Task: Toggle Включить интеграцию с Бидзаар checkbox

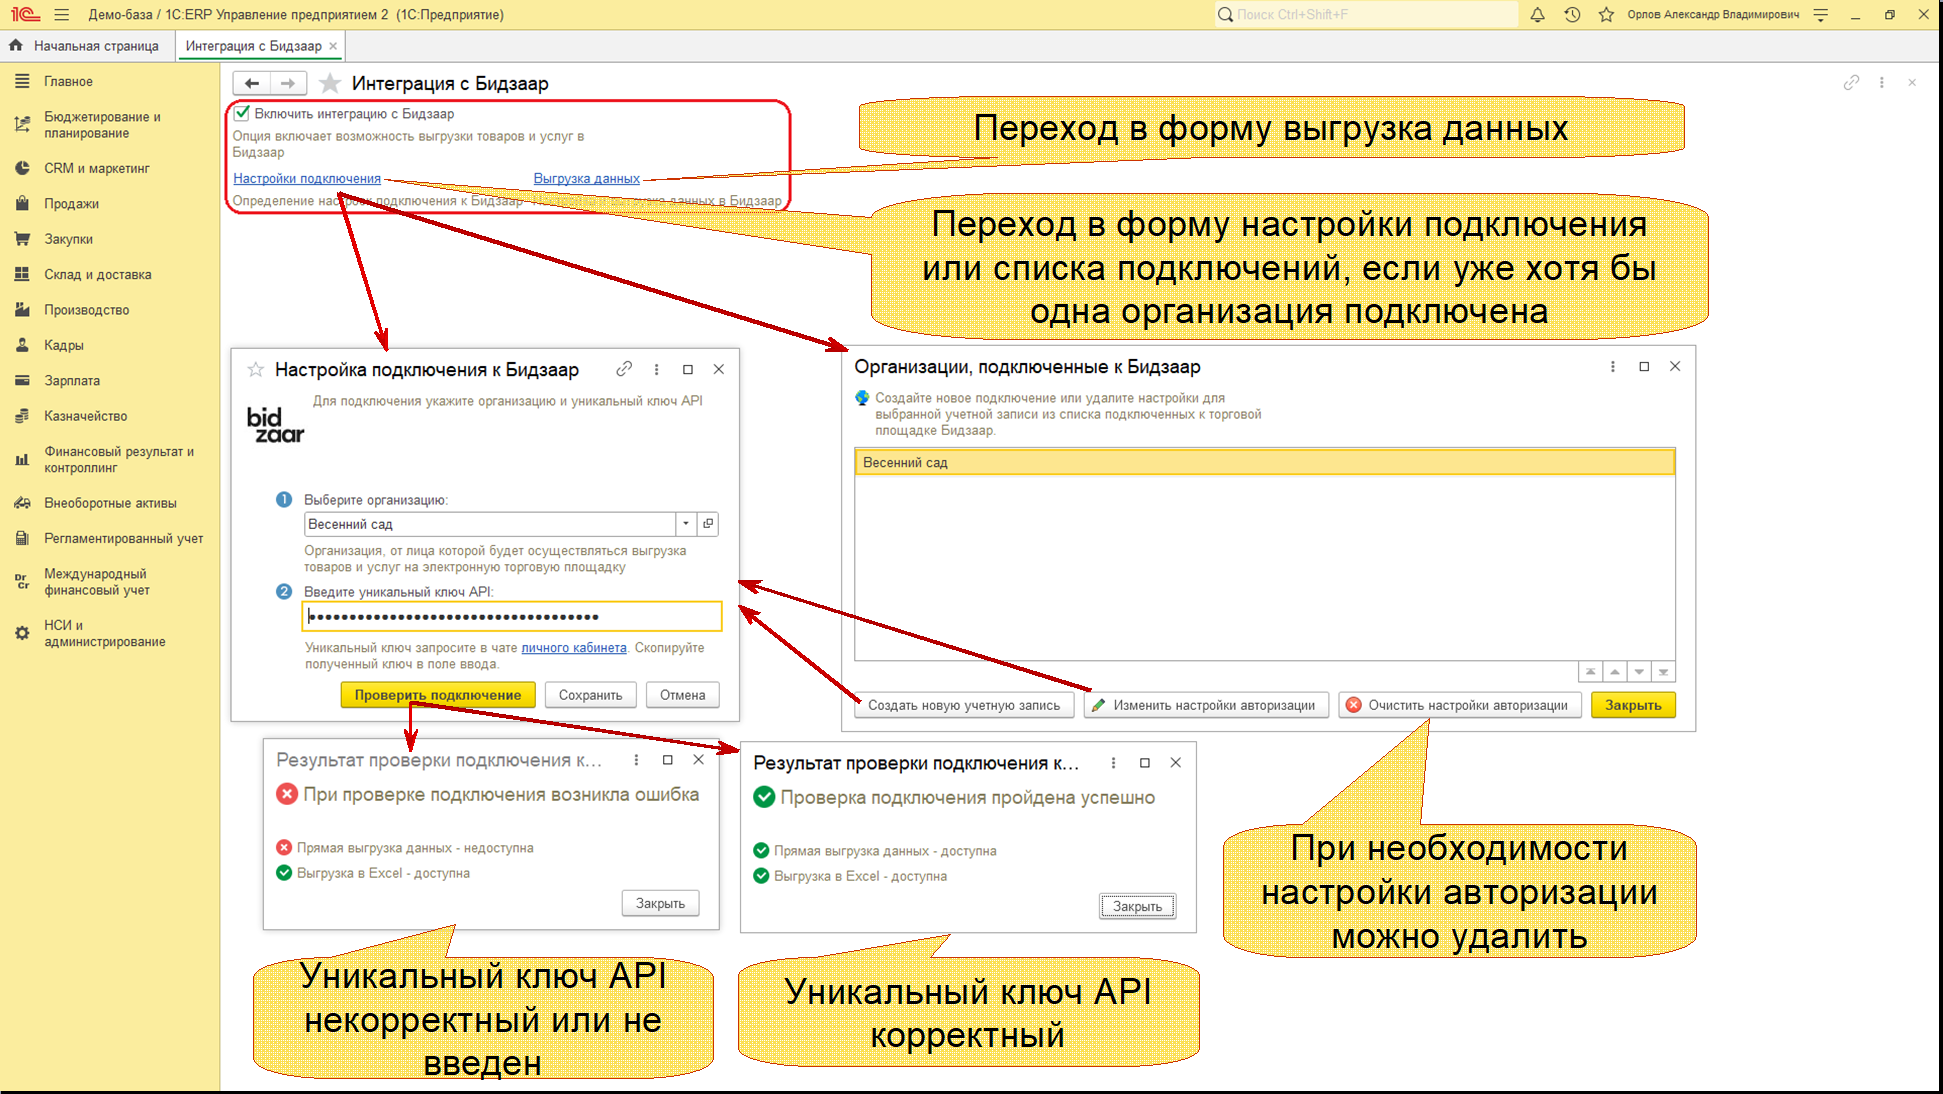Action: [242, 113]
